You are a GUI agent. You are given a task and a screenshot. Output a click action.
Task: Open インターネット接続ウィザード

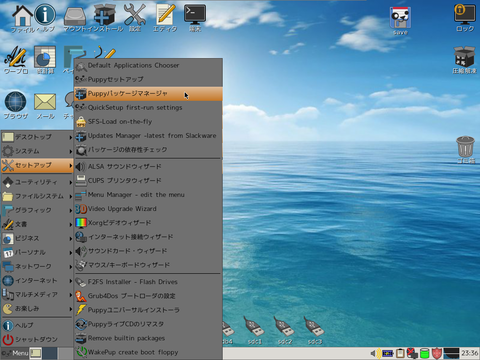tap(148, 237)
